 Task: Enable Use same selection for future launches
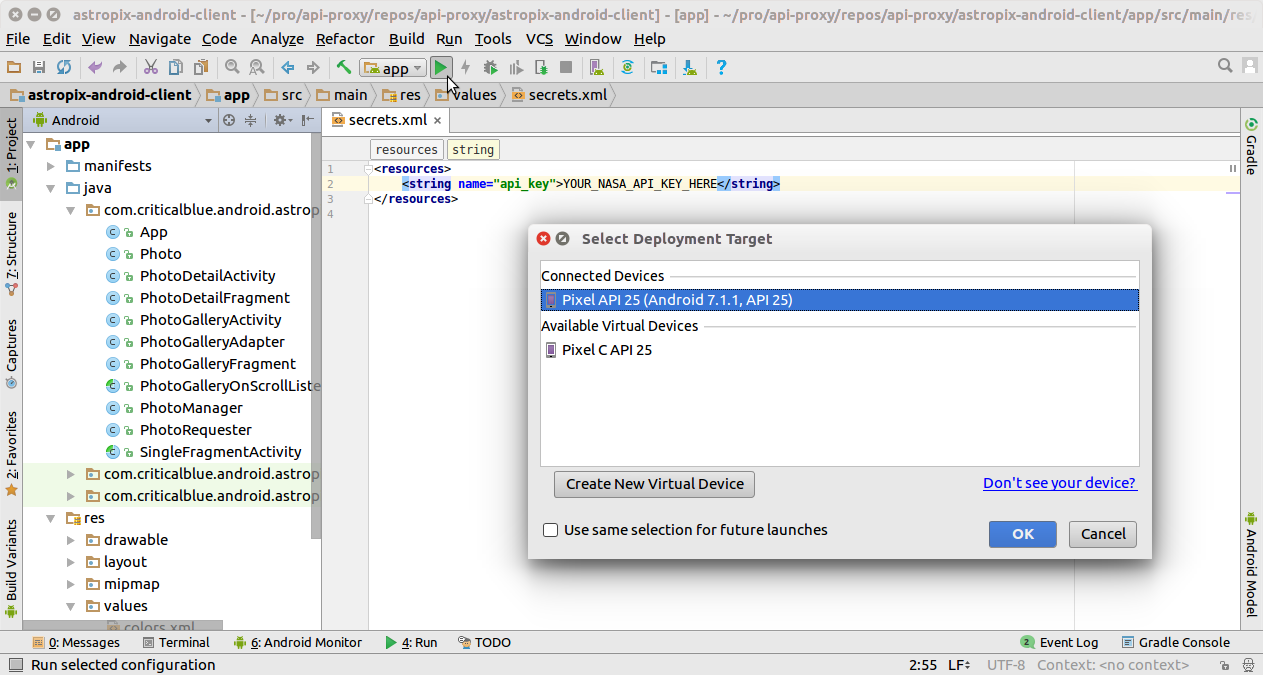550,530
